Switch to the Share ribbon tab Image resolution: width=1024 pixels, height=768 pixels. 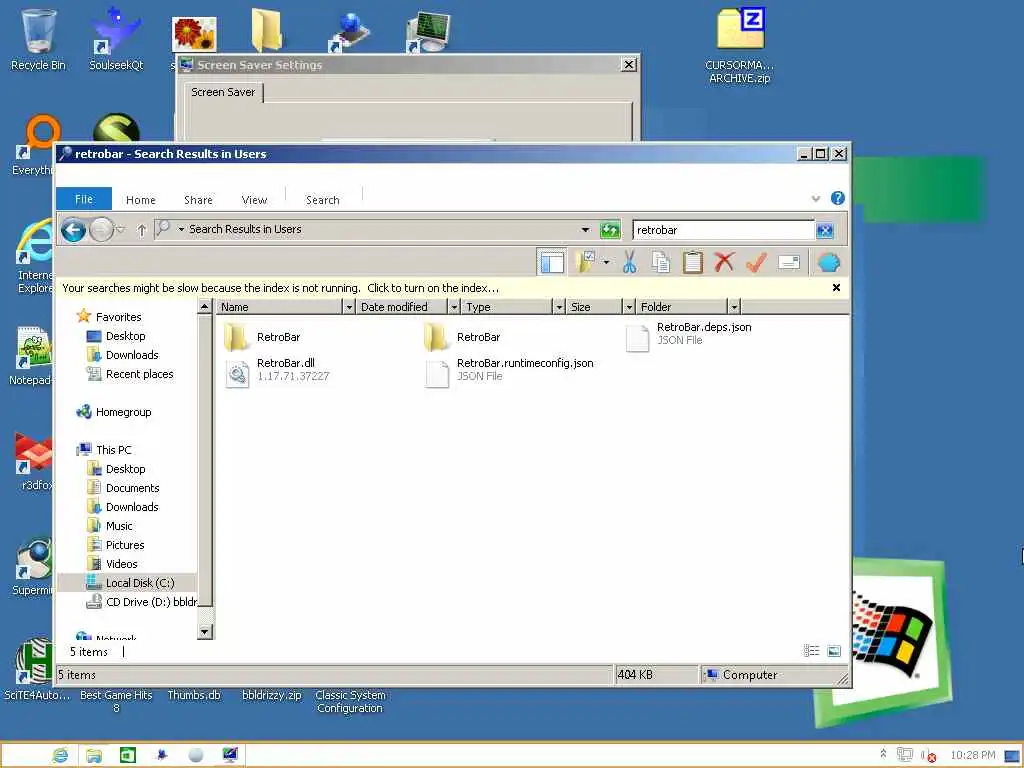point(198,200)
